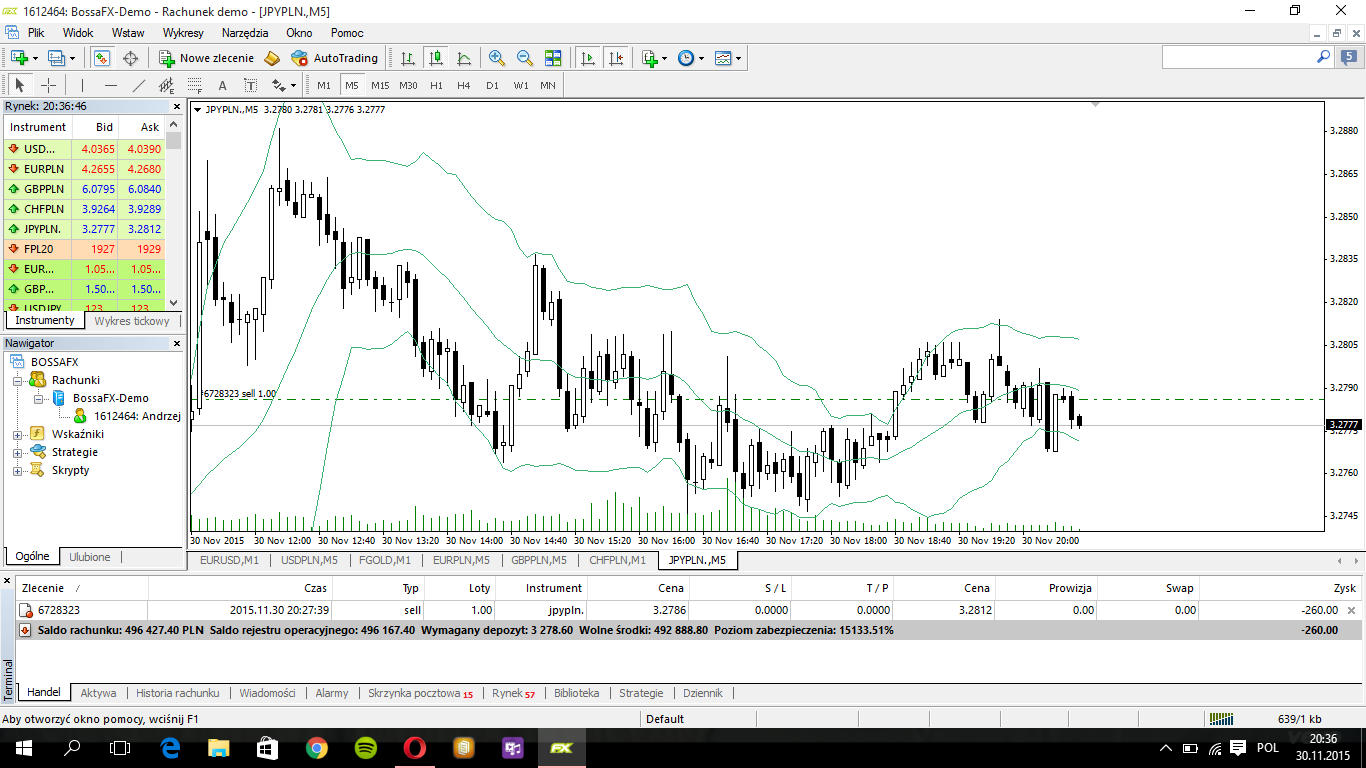Screen dimensions: 1366x768
Task: Close order 6728323 with the x button
Action: click(x=1352, y=610)
